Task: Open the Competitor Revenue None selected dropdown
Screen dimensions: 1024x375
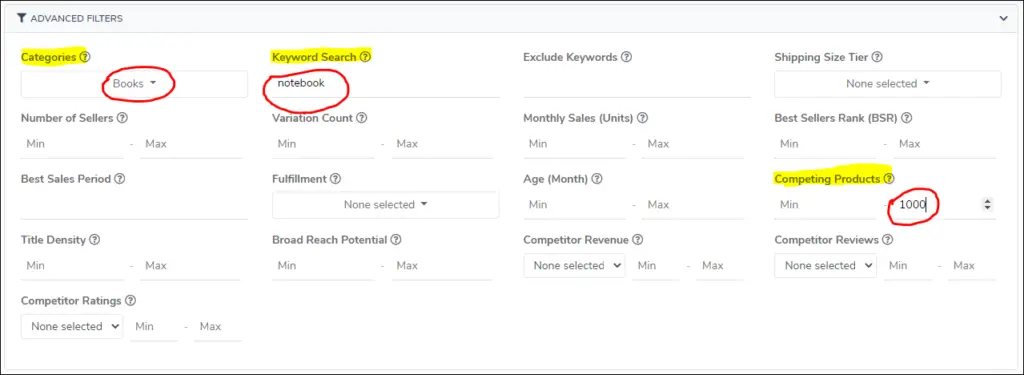Action: point(574,265)
